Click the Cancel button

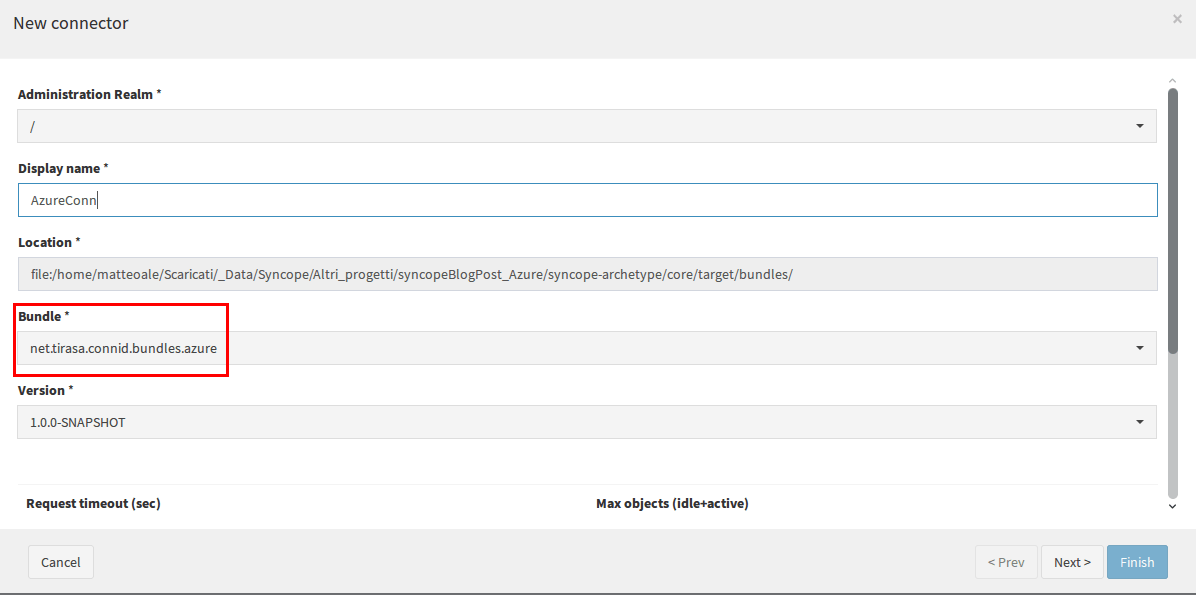(61, 562)
